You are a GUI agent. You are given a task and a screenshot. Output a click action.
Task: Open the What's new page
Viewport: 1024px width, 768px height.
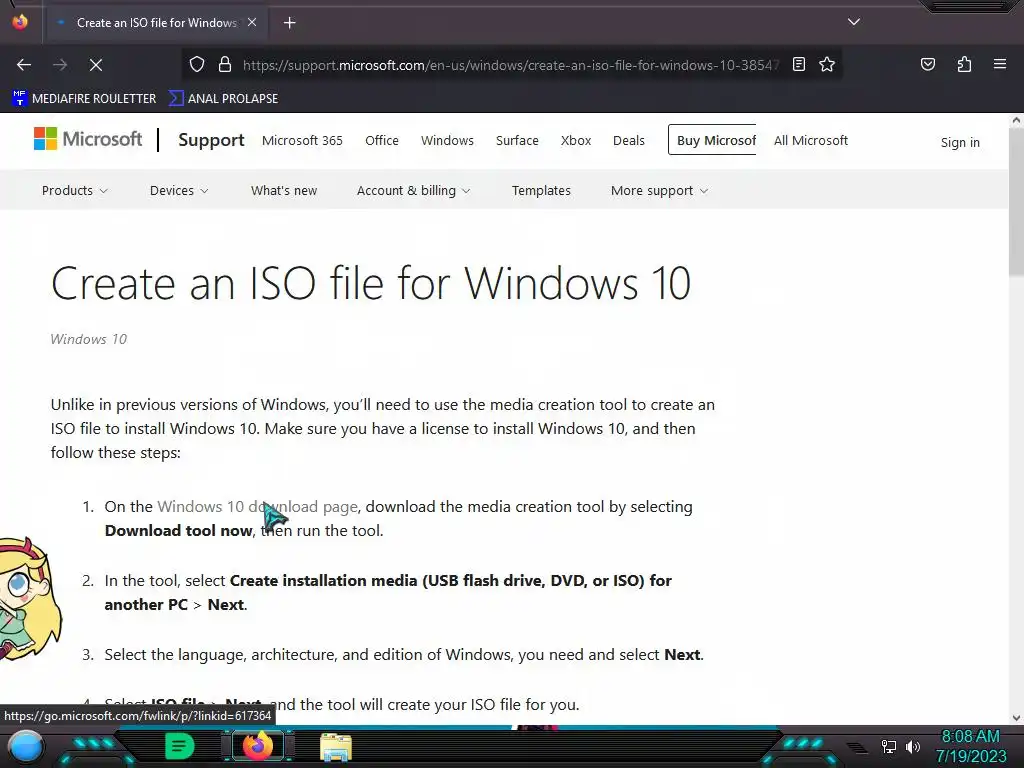[x=284, y=191]
